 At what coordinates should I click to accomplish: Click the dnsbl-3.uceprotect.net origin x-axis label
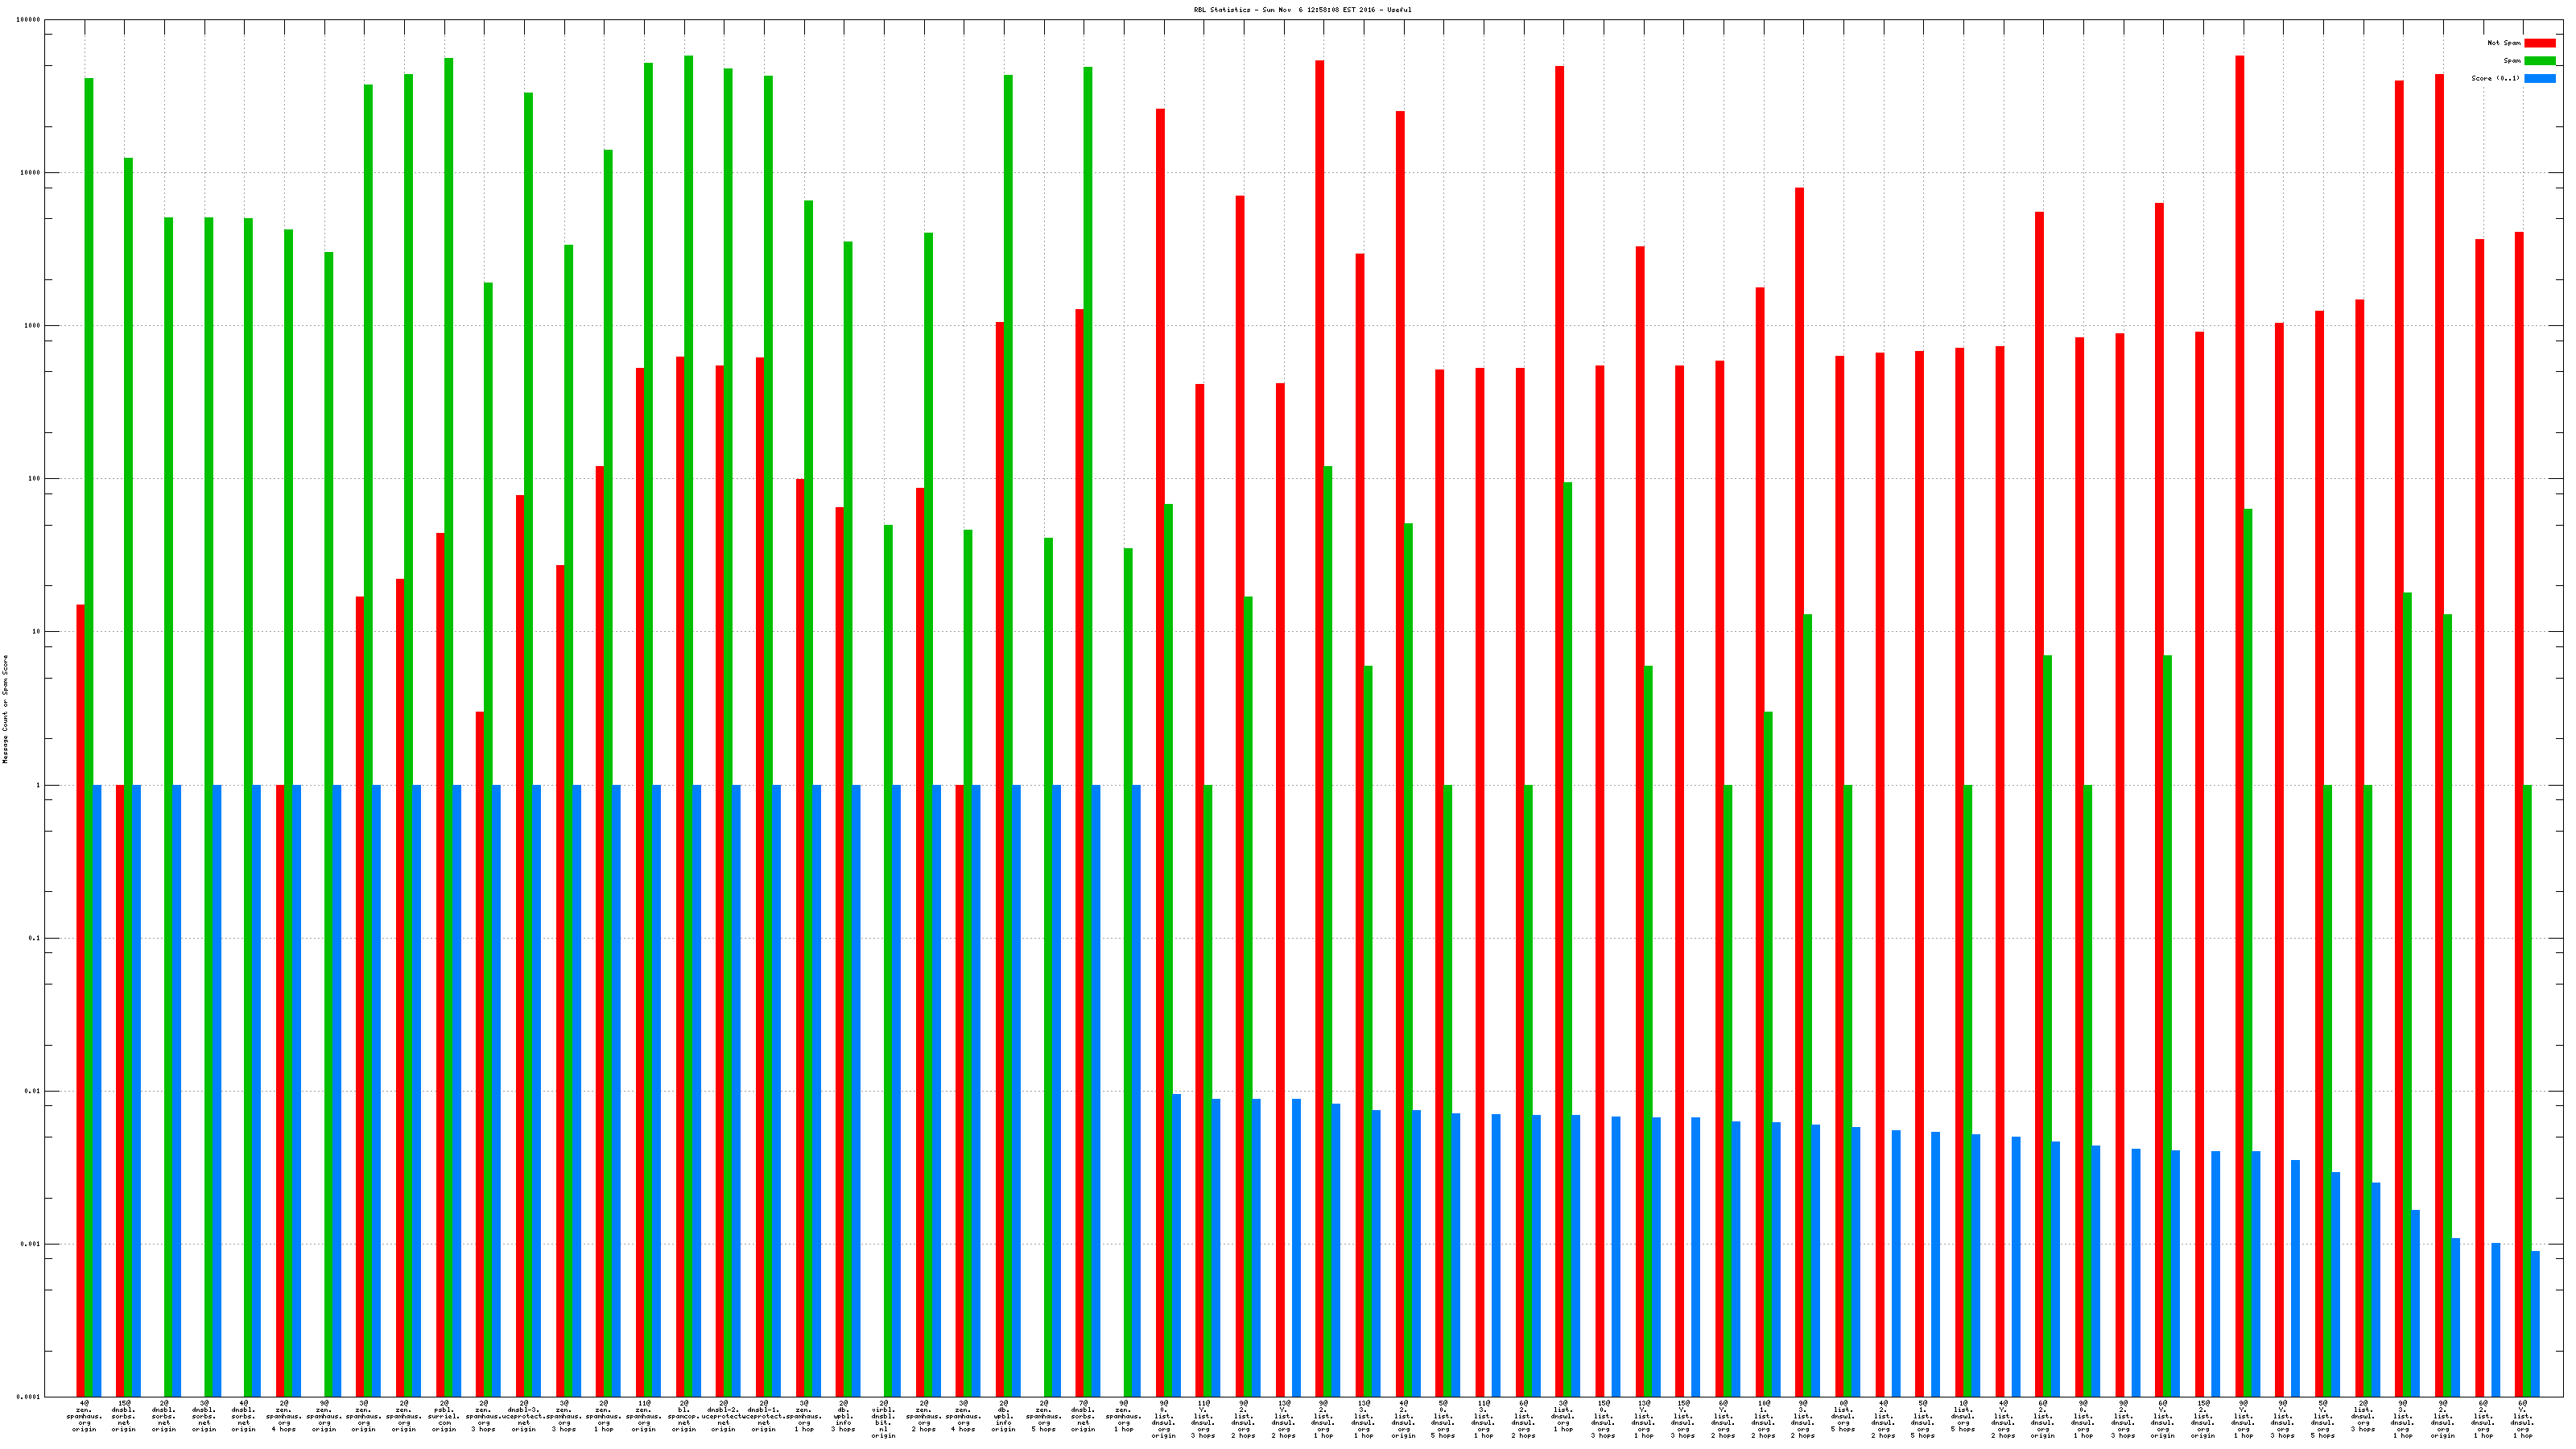pyautogui.click(x=524, y=1416)
